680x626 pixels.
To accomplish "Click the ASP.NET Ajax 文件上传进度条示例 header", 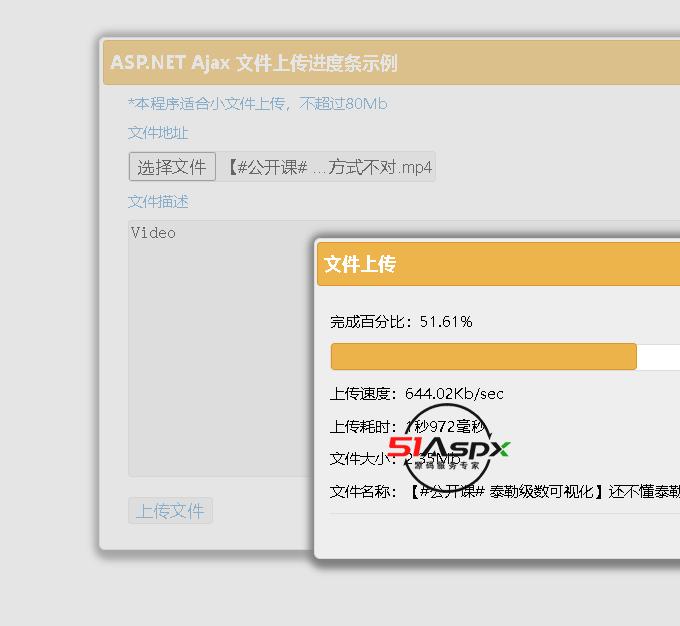I will pos(392,63).
